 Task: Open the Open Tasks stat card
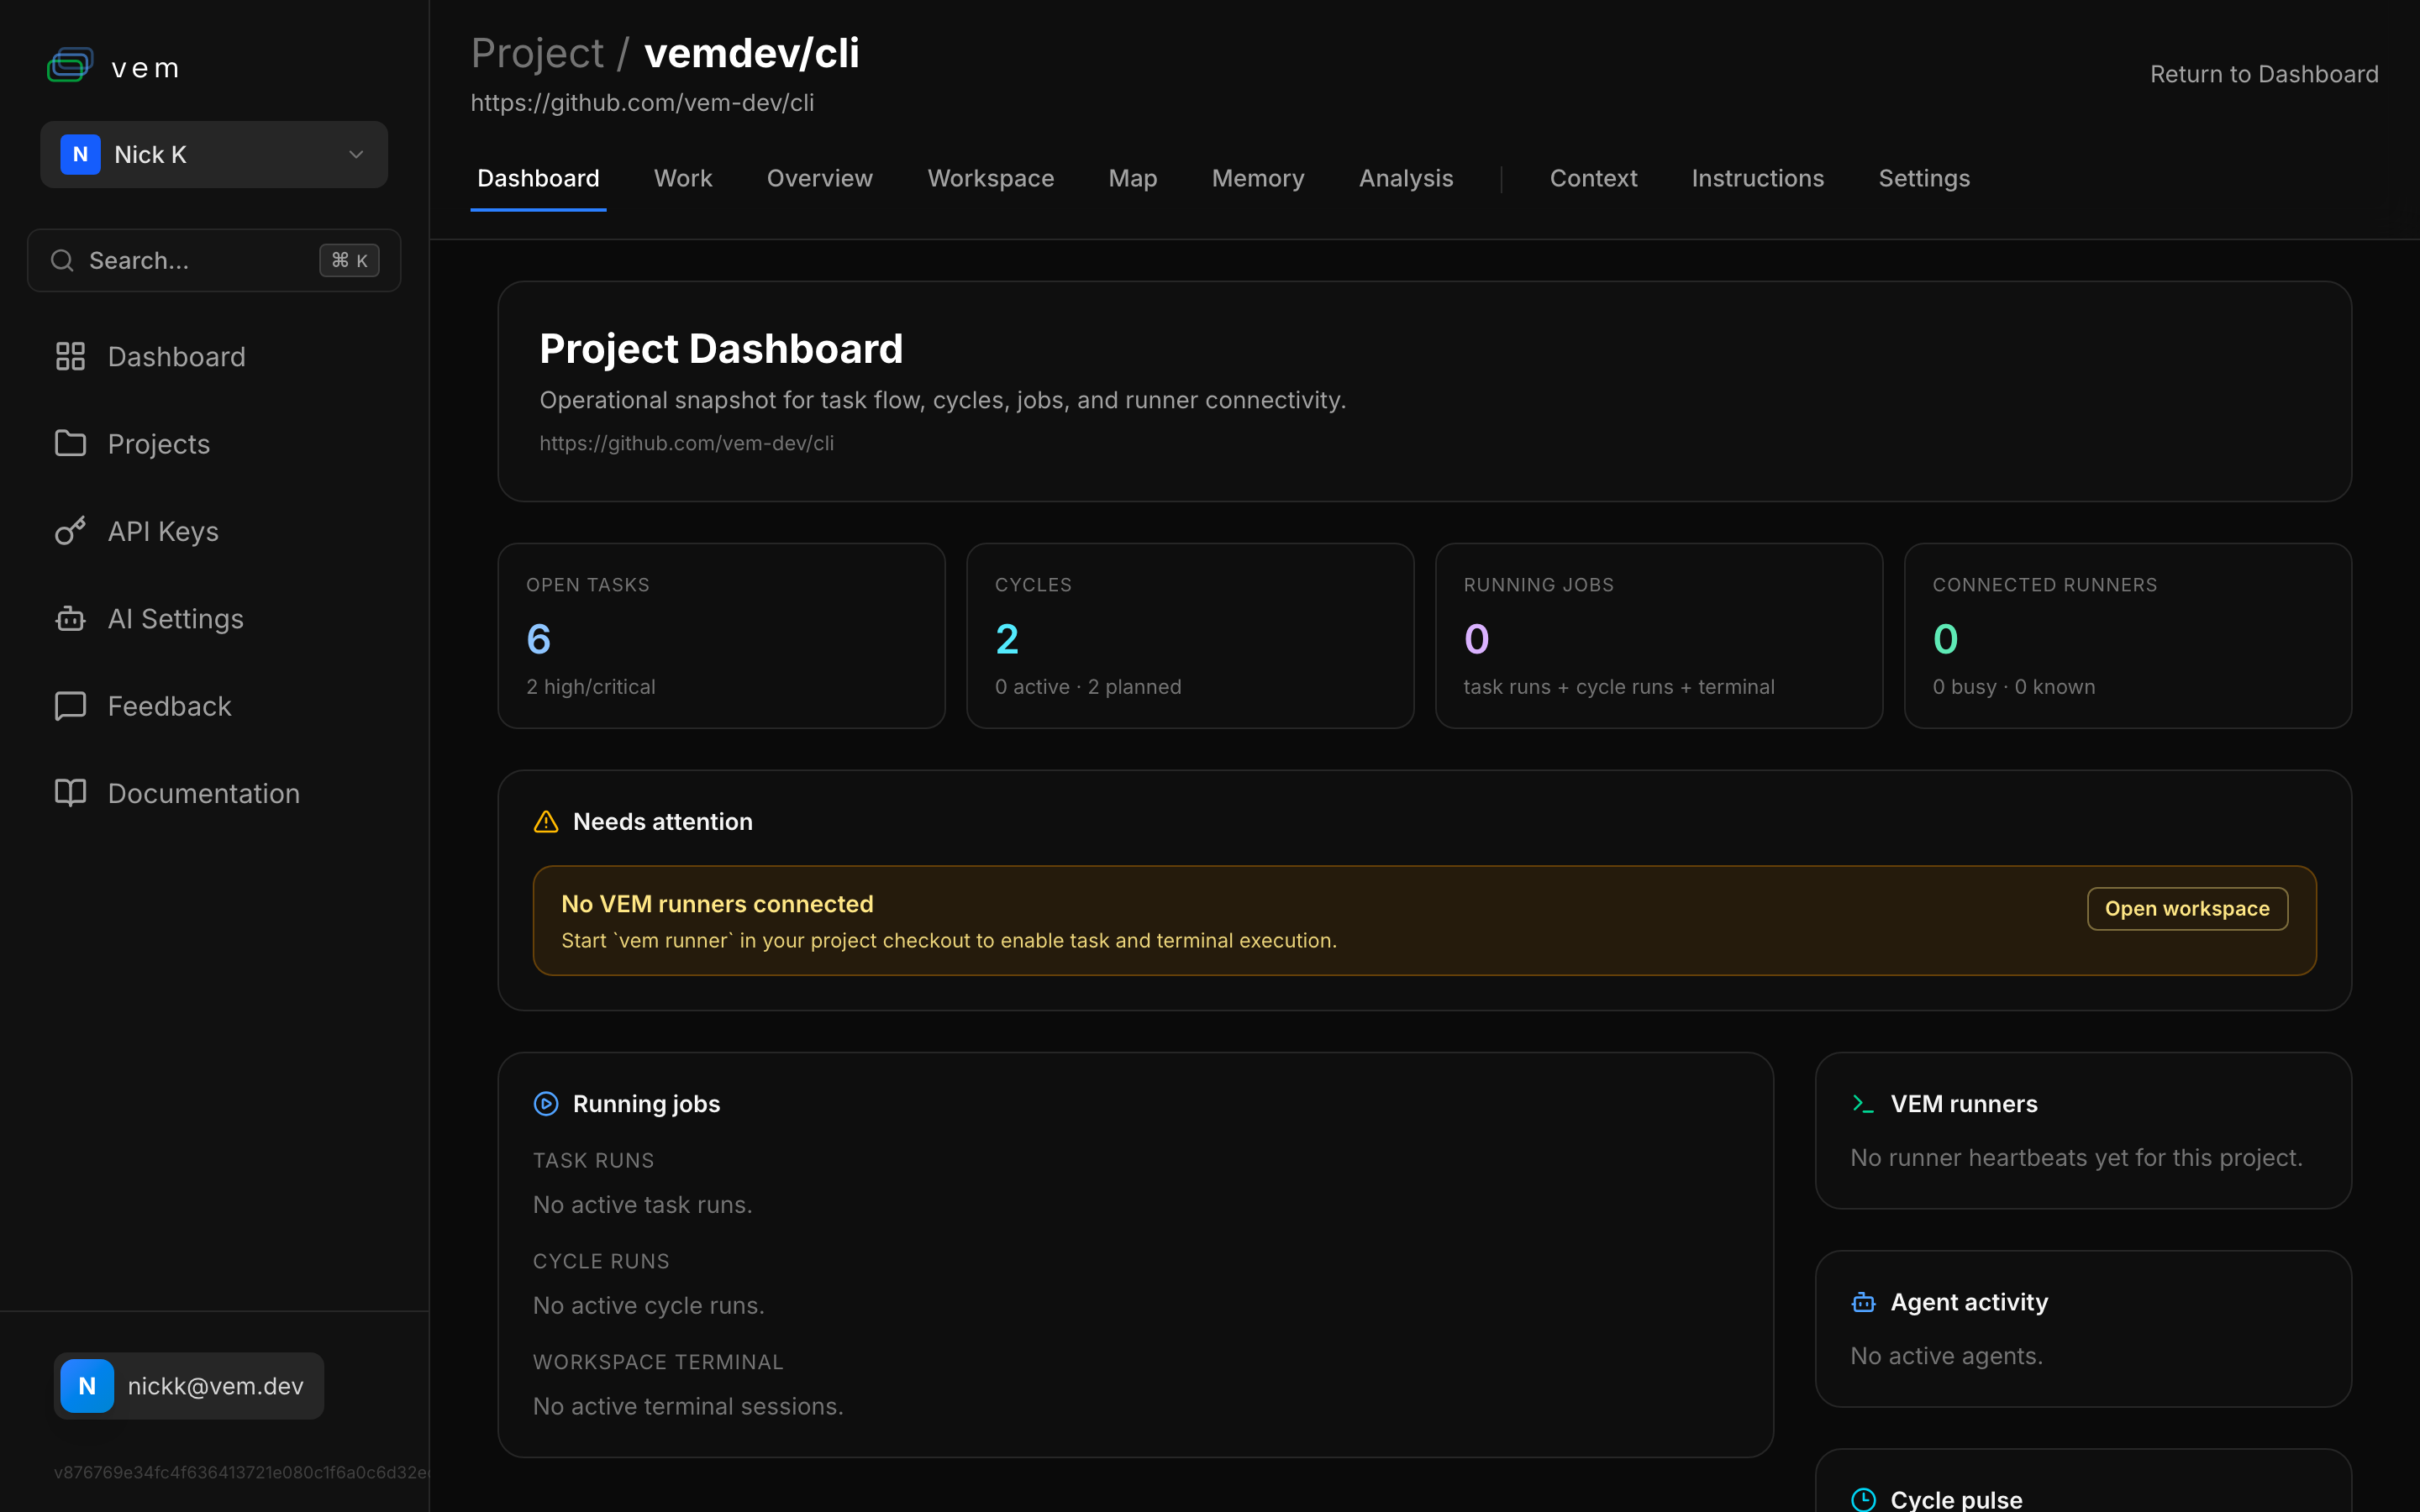click(721, 635)
